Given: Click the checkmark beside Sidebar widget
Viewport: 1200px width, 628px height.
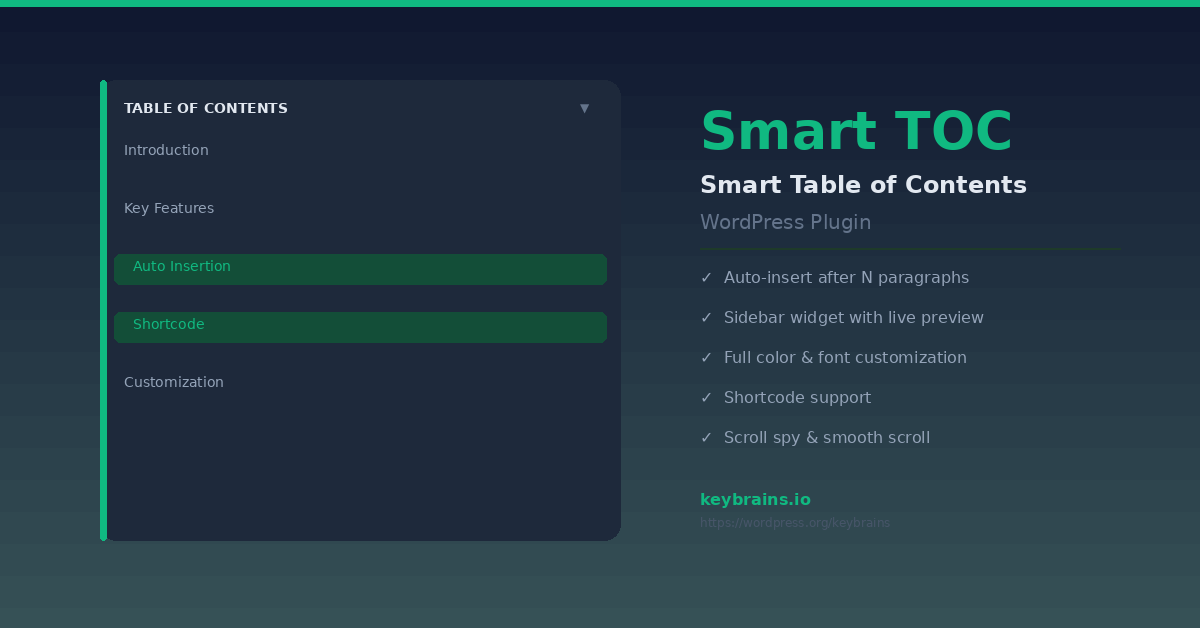Looking at the screenshot, I should tap(706, 318).
